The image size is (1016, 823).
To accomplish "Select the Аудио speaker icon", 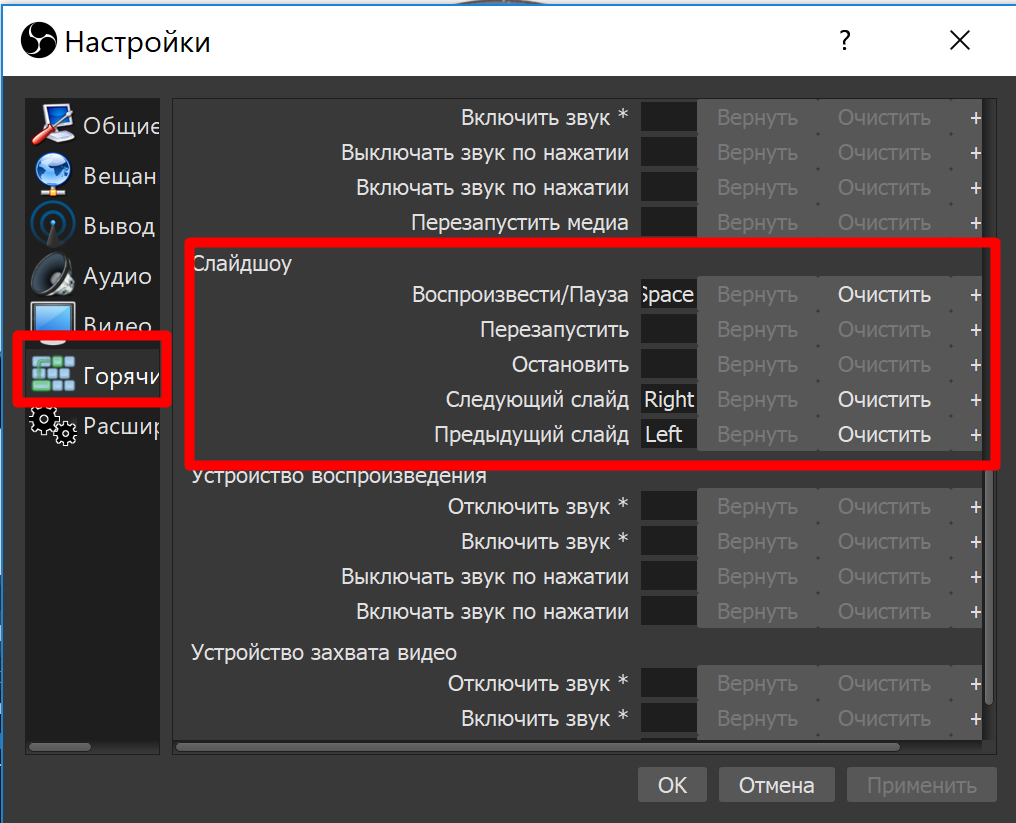I will pos(54,275).
